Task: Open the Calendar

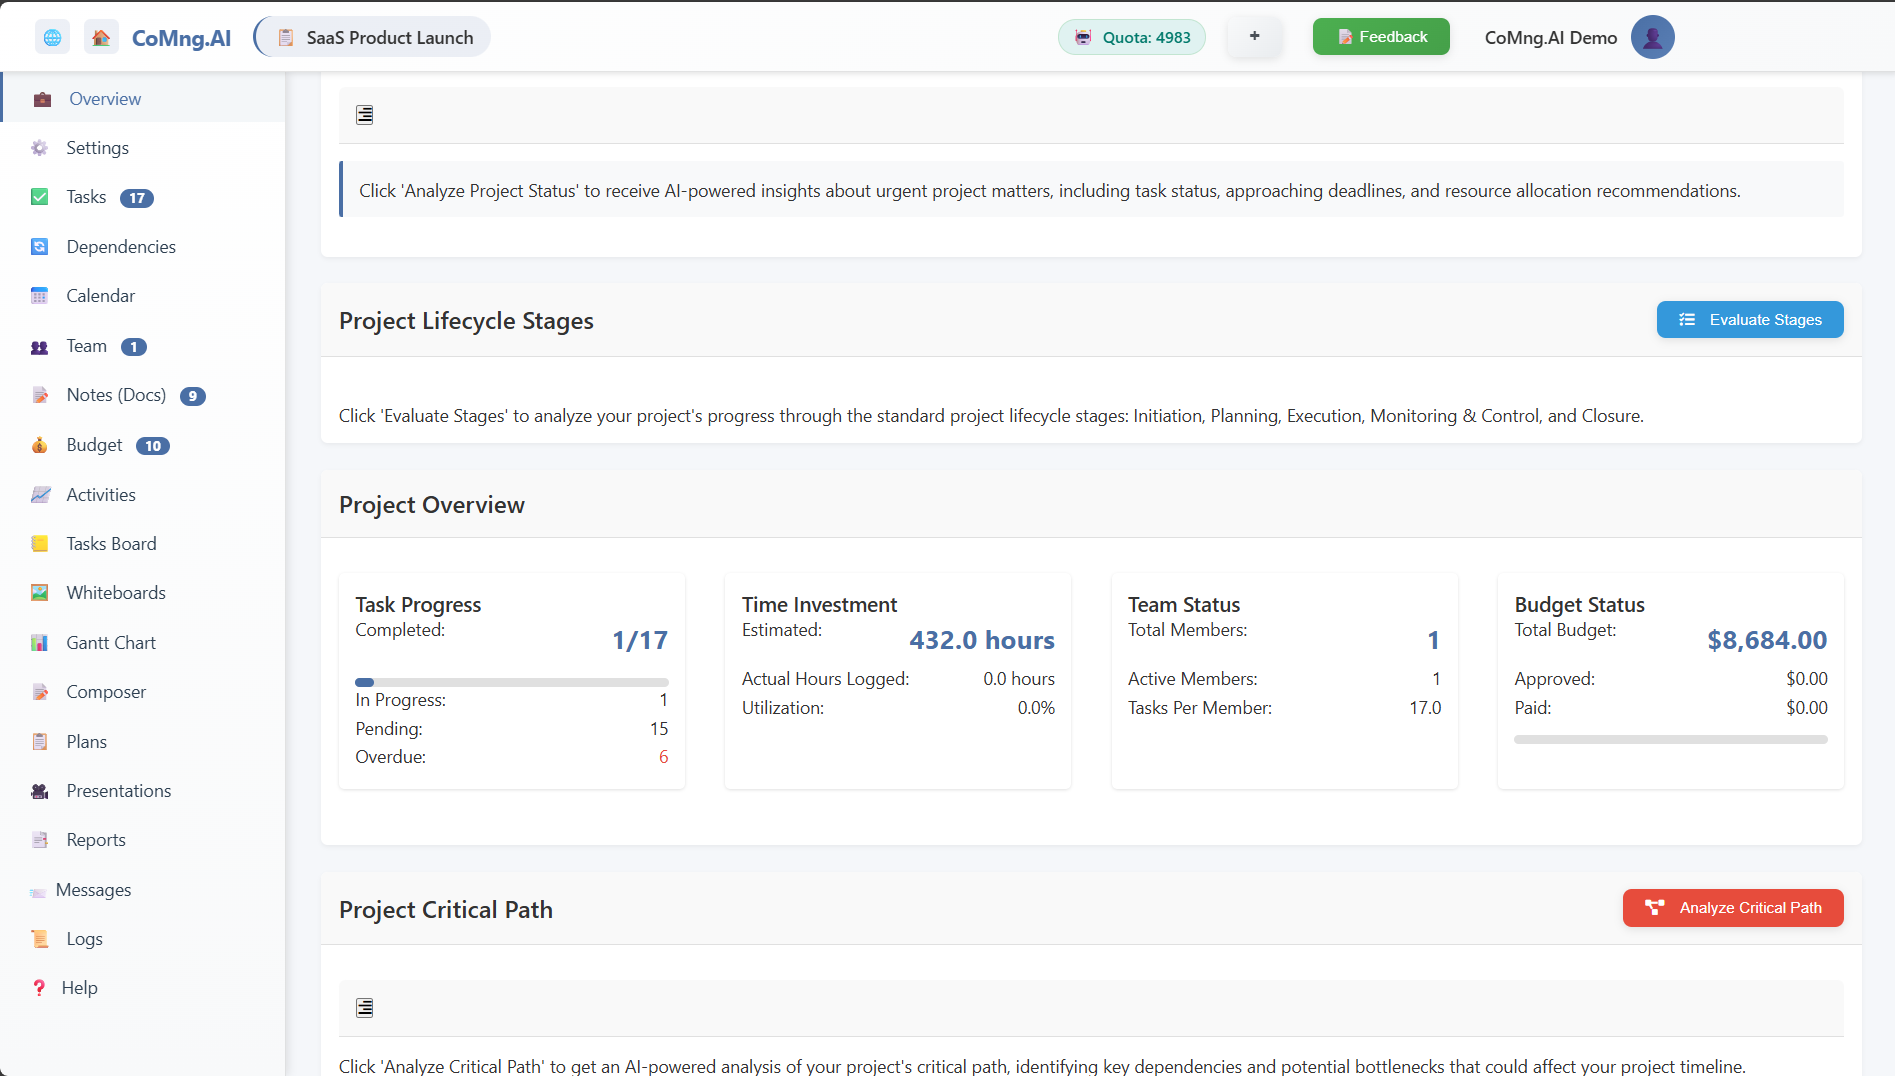Action: [x=100, y=295]
